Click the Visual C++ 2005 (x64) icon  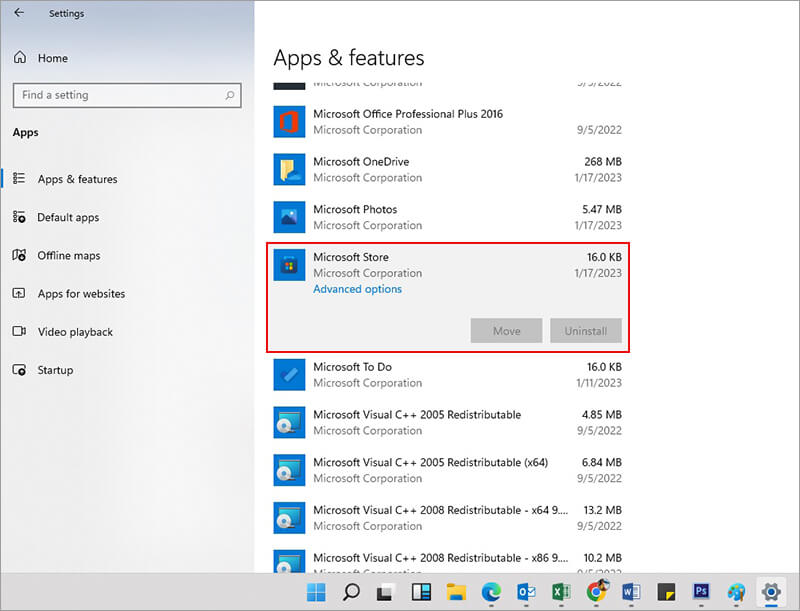(289, 470)
